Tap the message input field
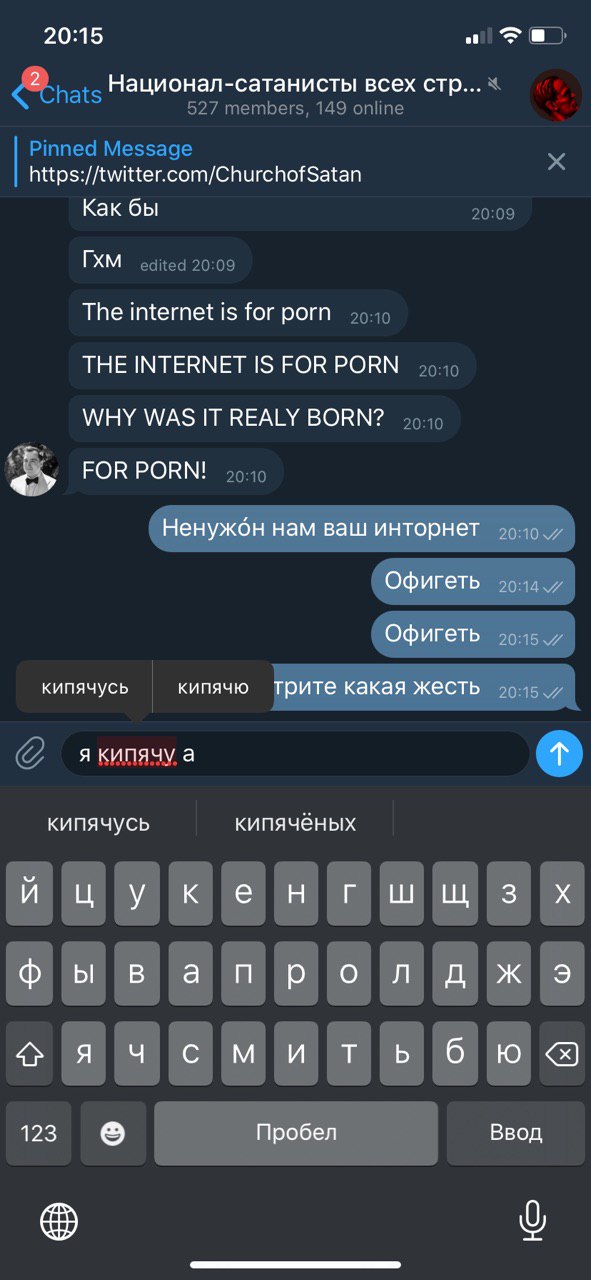The image size is (591, 1280). (295, 754)
